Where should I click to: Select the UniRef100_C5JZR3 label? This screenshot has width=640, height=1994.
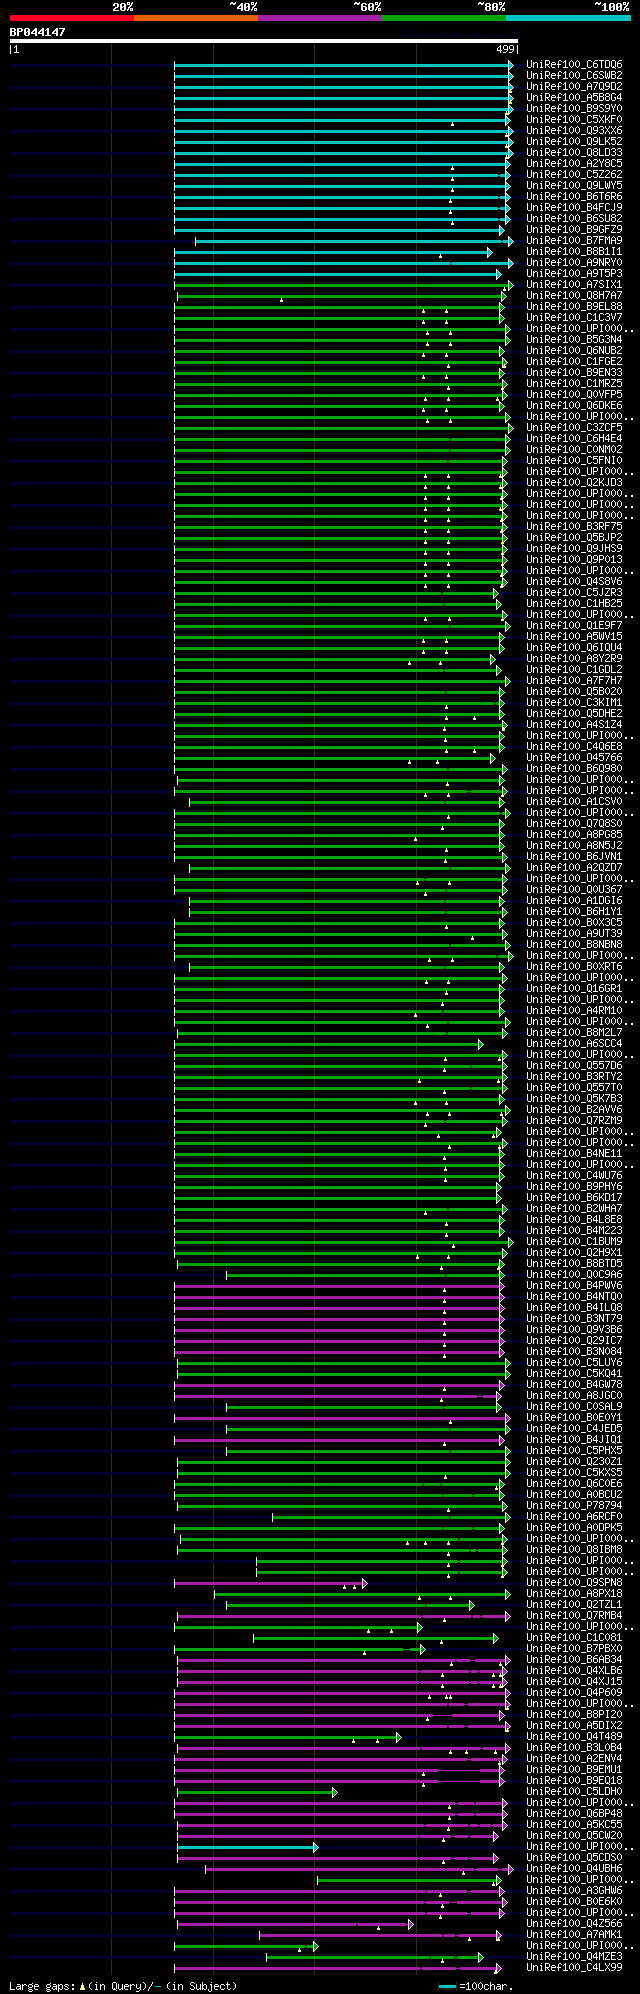[x=574, y=592]
